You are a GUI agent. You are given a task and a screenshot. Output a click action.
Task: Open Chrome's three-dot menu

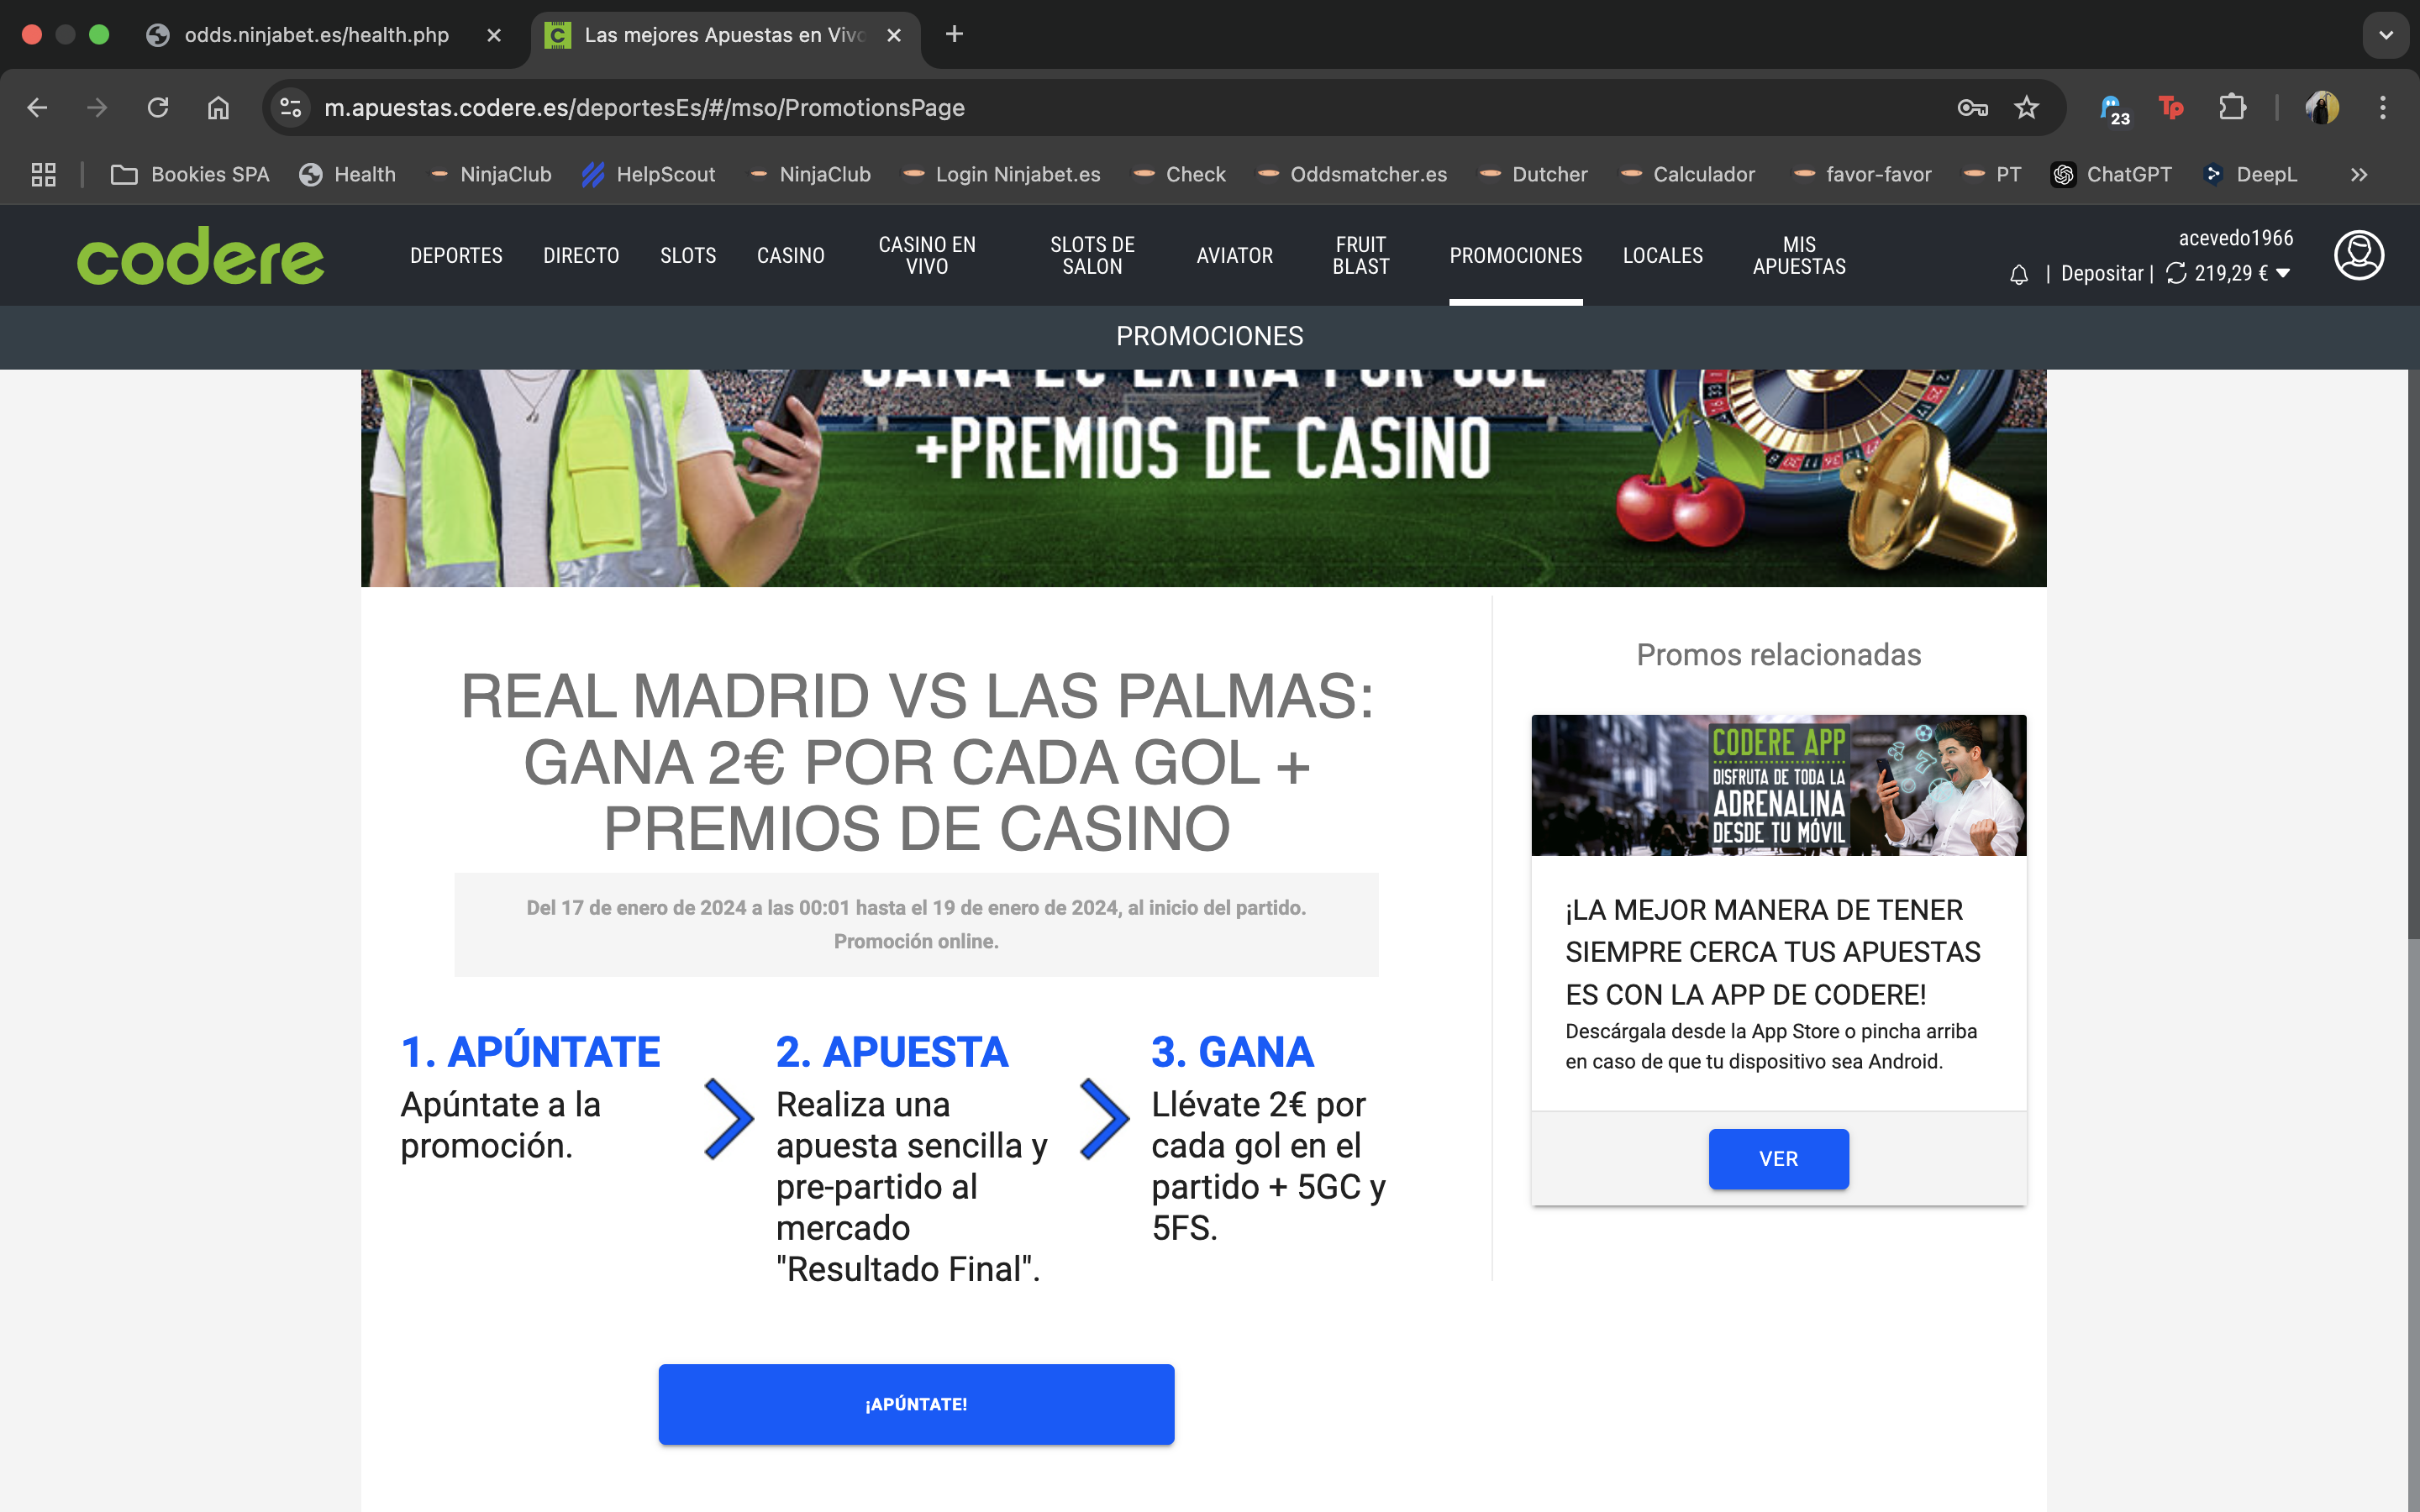(2383, 107)
